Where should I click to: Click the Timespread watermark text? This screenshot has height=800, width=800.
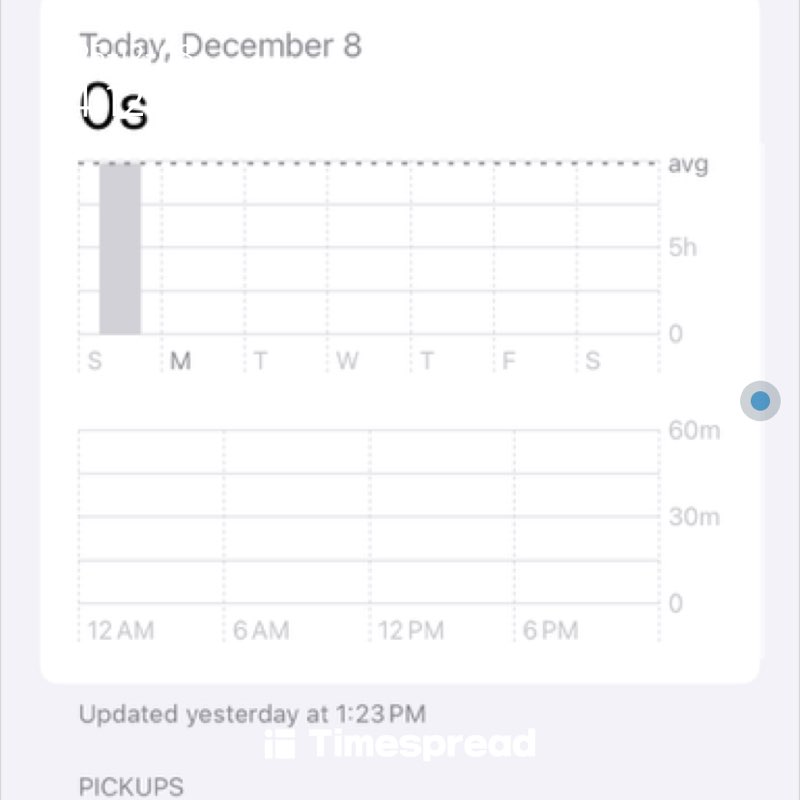[x=422, y=745]
